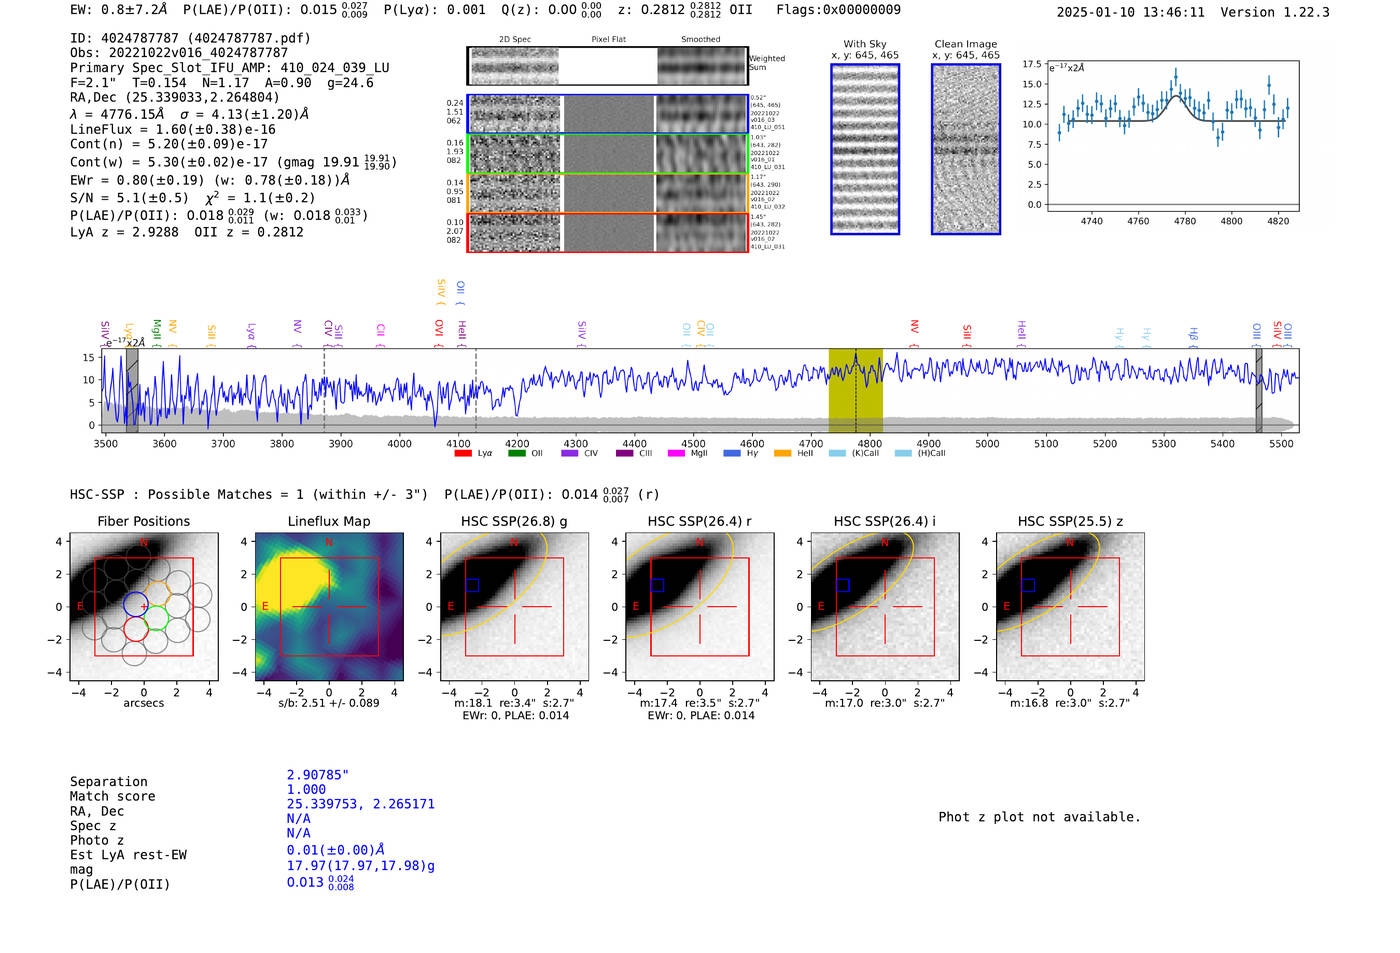Click the 'S/N = 5.1(±0.5)' line

[x=193, y=197]
